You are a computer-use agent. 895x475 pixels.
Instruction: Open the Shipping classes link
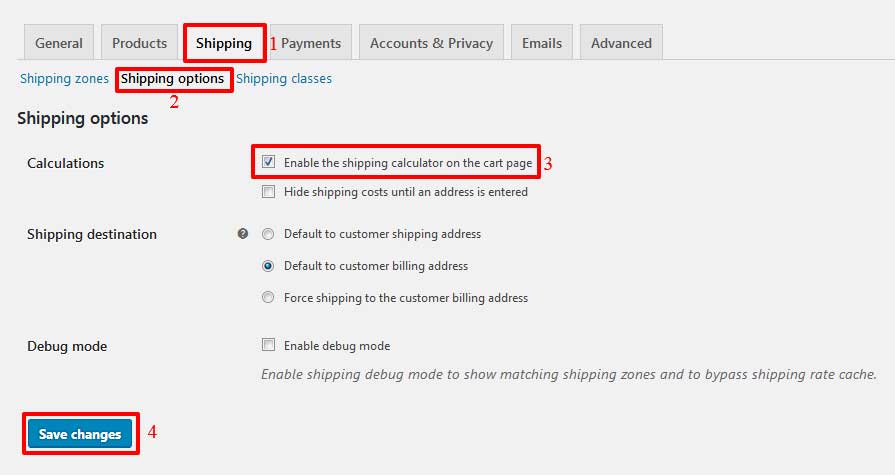284,78
